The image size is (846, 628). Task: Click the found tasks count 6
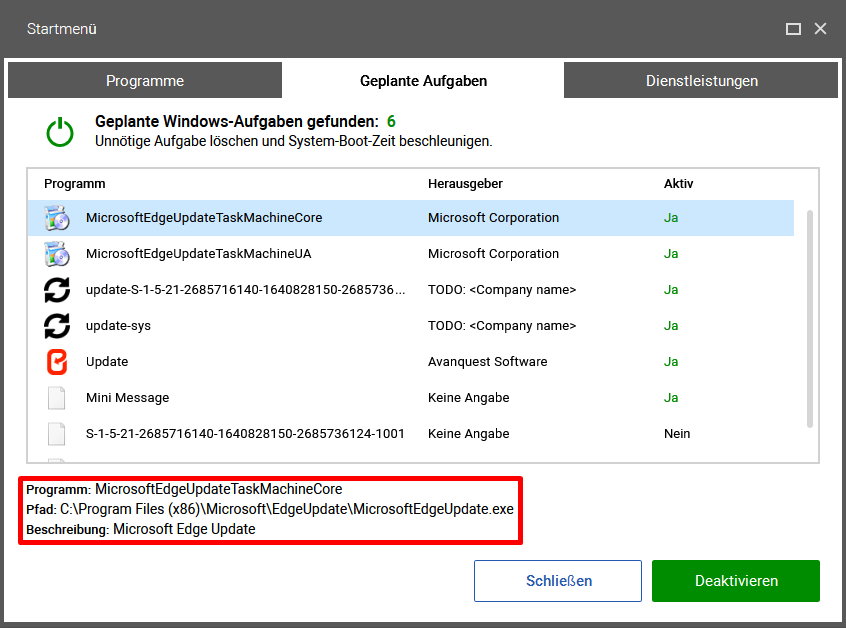391,121
